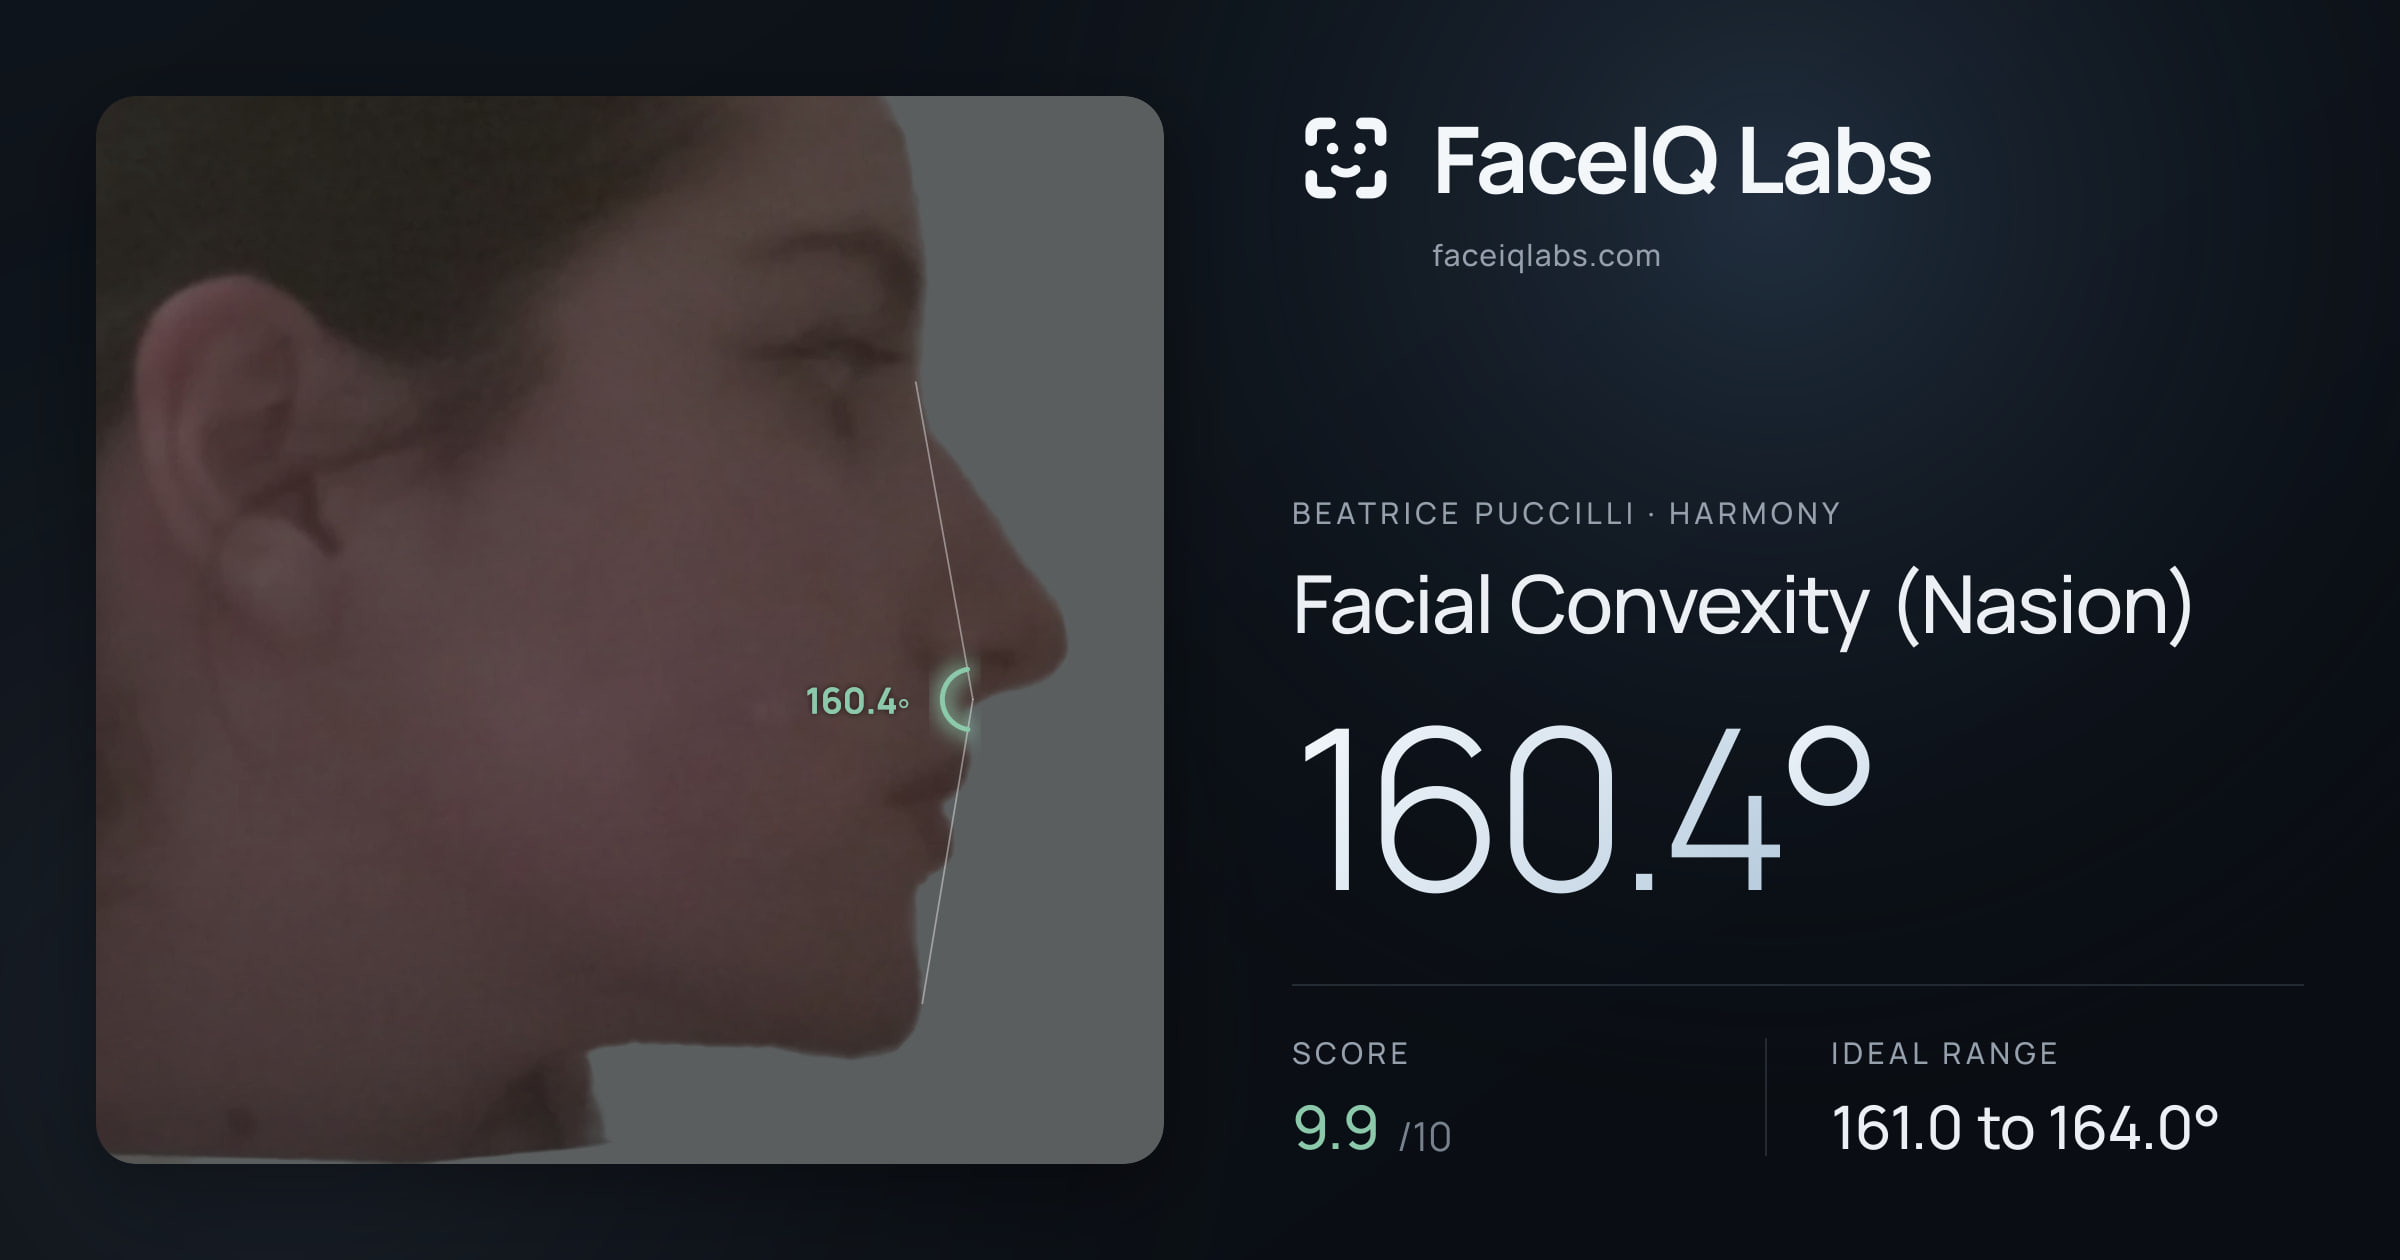2400x1260 pixels.
Task: Click the 160.4° label on the photo
Action: click(857, 701)
